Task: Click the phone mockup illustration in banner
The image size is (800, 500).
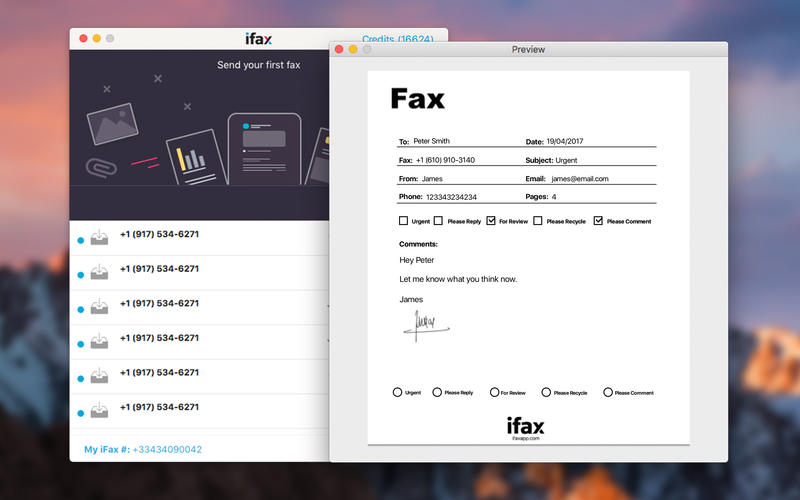Action: (x=264, y=149)
